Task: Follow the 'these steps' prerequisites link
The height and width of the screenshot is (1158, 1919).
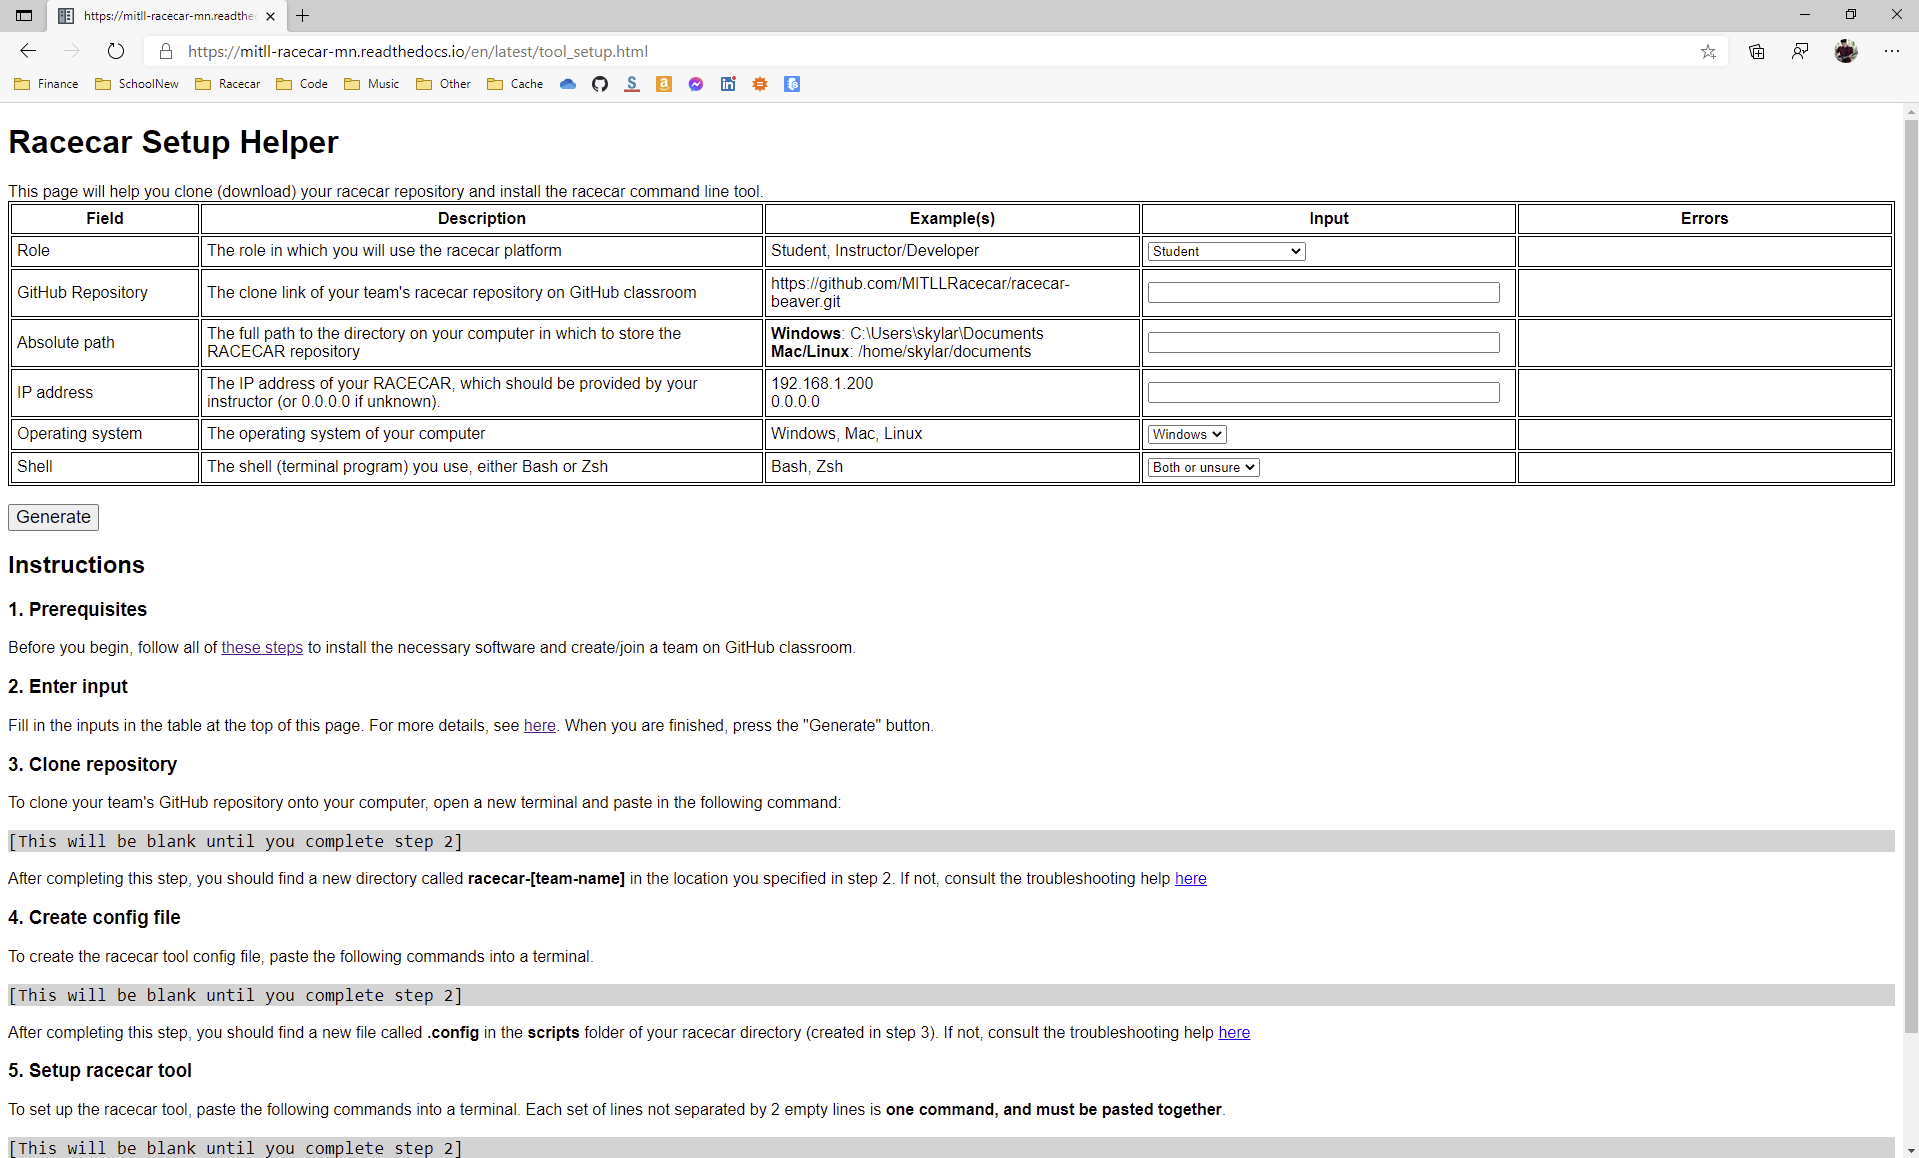Action: coord(262,647)
